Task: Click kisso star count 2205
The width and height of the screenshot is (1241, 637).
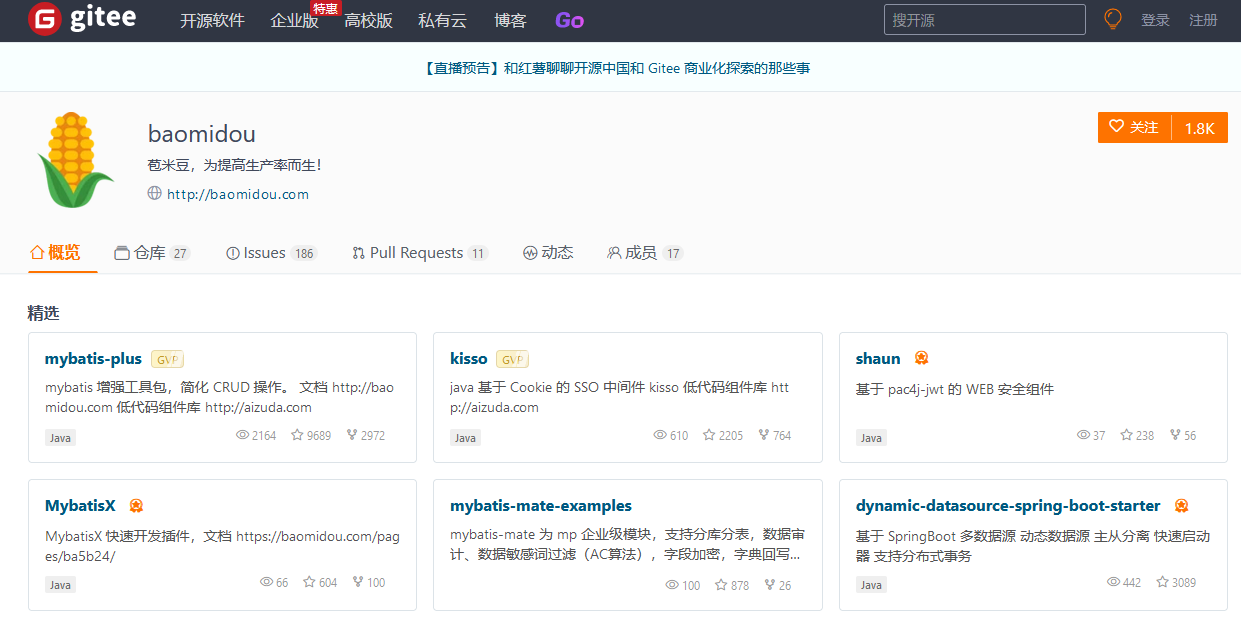Action: pos(731,435)
